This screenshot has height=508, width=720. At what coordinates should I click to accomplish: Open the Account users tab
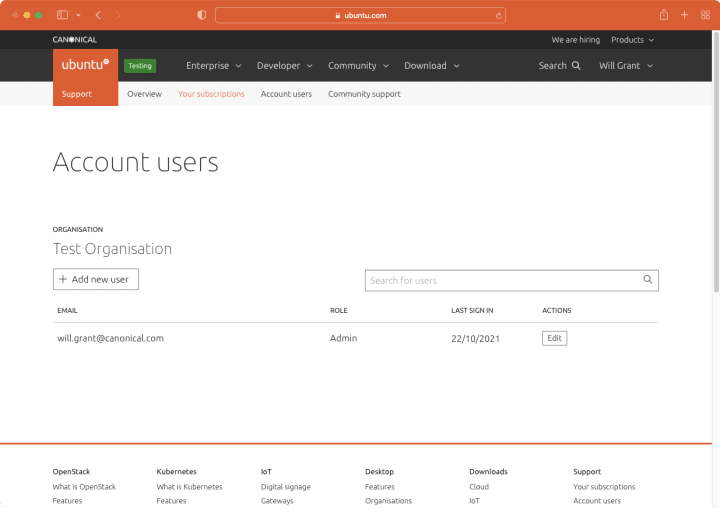click(x=286, y=94)
